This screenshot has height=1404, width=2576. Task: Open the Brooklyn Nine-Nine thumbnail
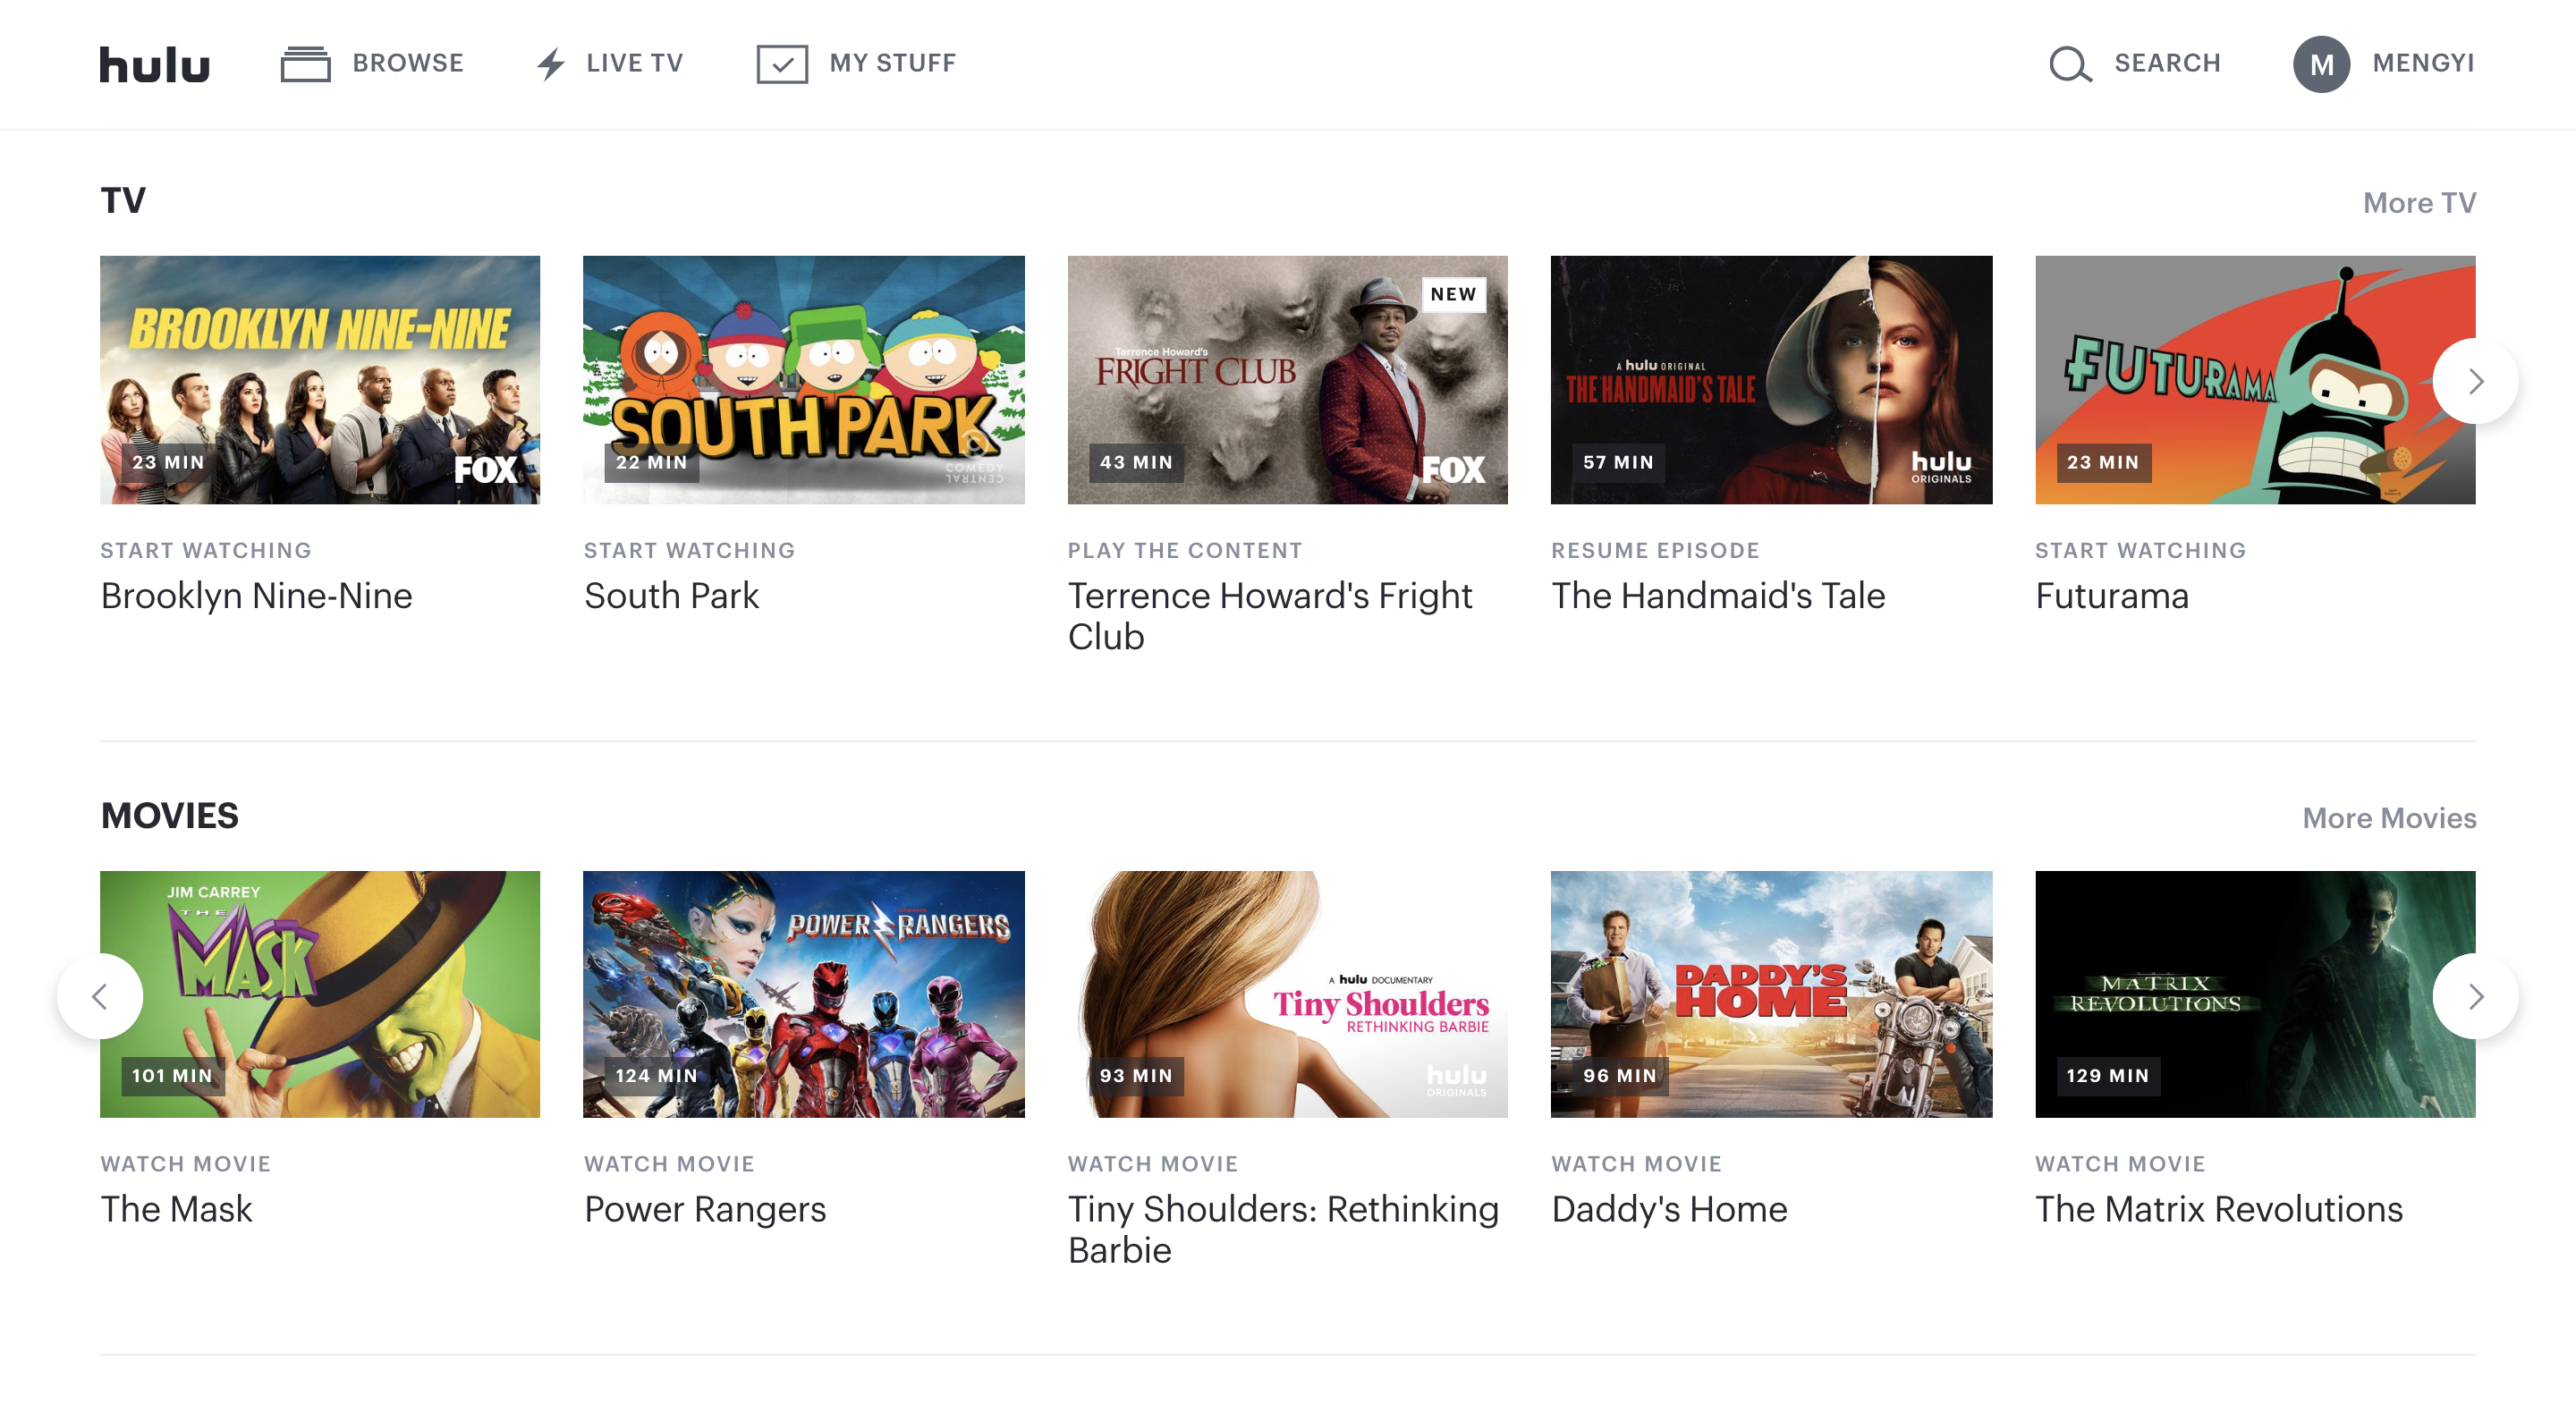pos(320,380)
